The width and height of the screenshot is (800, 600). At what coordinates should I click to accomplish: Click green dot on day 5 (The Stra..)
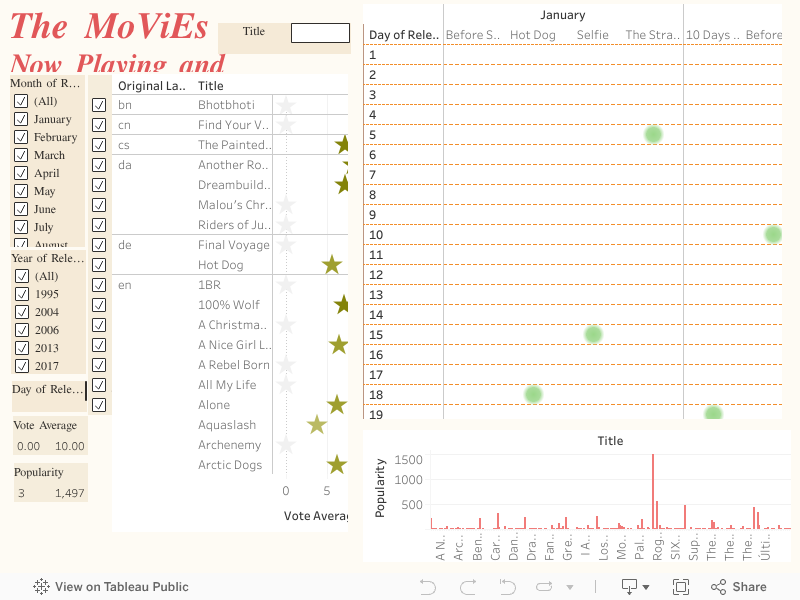click(653, 135)
